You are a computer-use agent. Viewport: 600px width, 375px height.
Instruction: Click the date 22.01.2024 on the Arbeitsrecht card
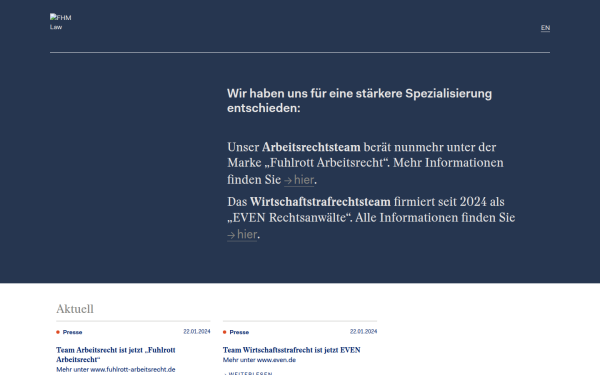click(197, 331)
